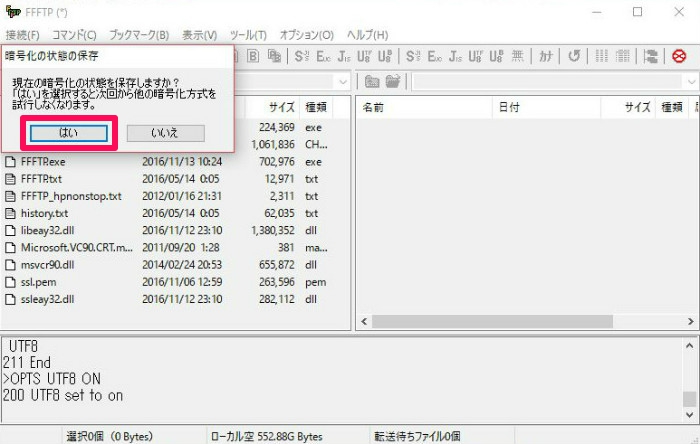Click log pane vertical scrollbar thumb
The image size is (700, 444).
[x=689, y=399]
